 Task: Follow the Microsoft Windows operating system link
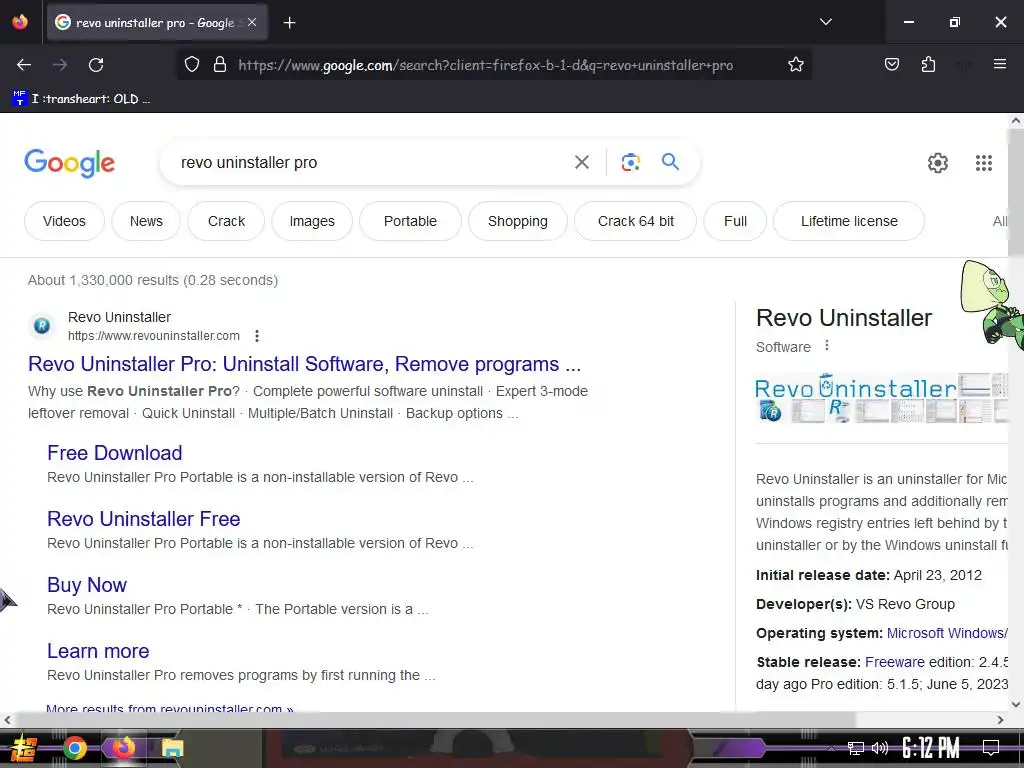tap(947, 633)
